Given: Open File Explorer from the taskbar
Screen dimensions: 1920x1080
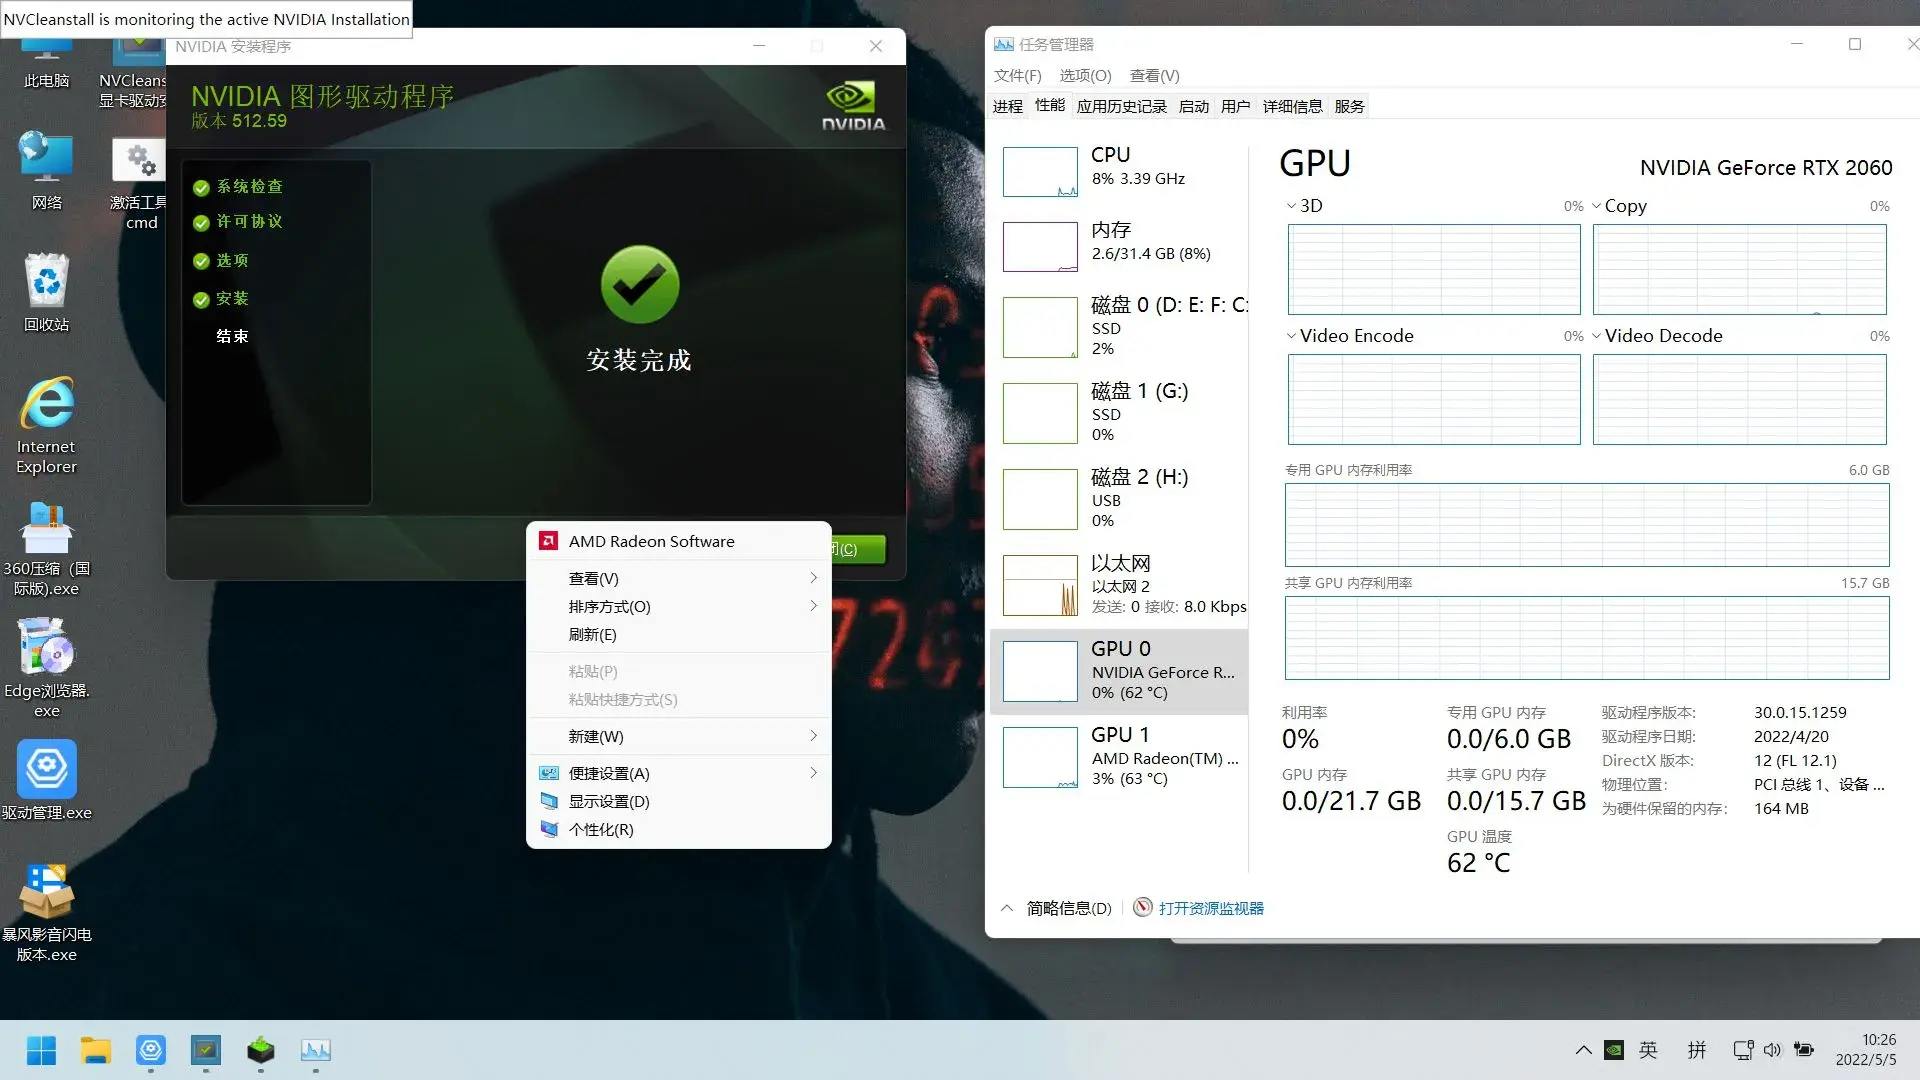Looking at the screenshot, I should pyautogui.click(x=96, y=1050).
